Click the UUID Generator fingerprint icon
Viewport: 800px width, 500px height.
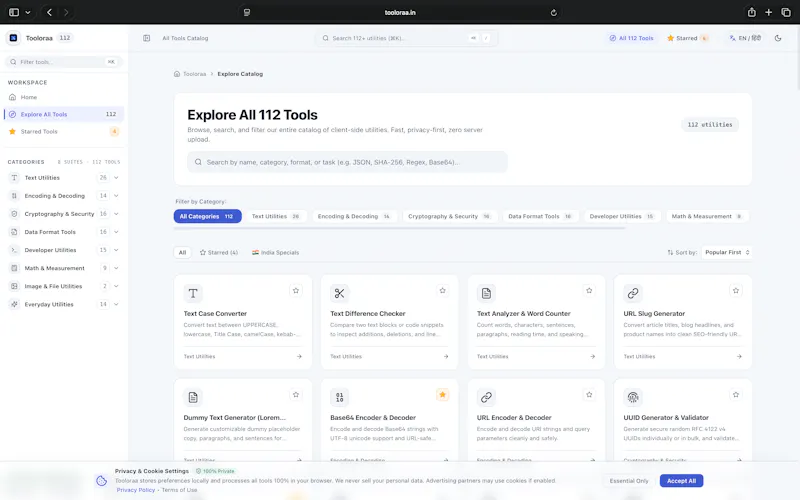tap(633, 397)
